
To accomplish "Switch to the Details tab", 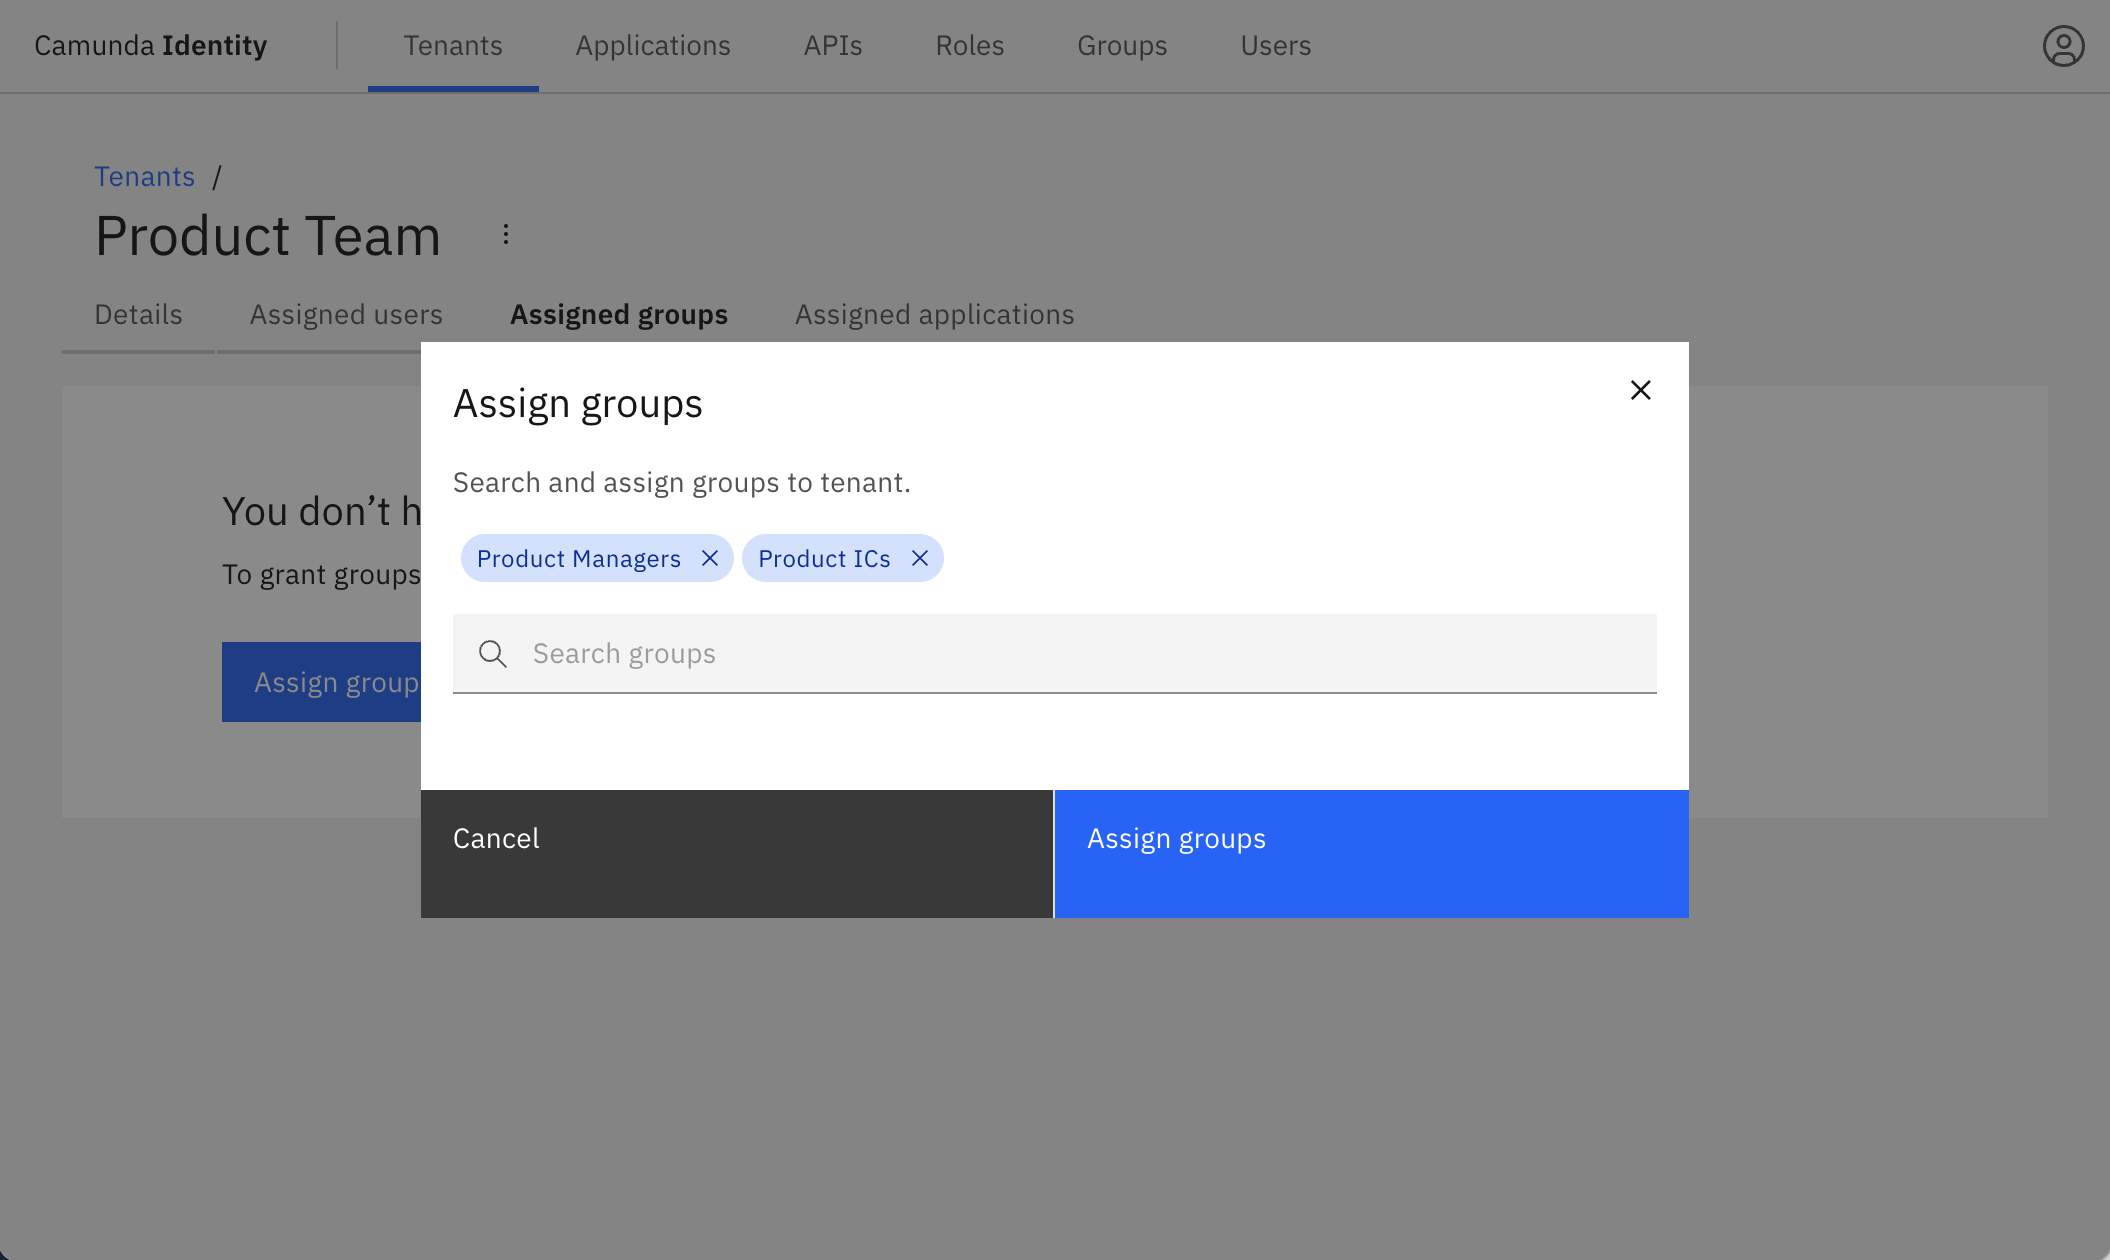I will (137, 314).
